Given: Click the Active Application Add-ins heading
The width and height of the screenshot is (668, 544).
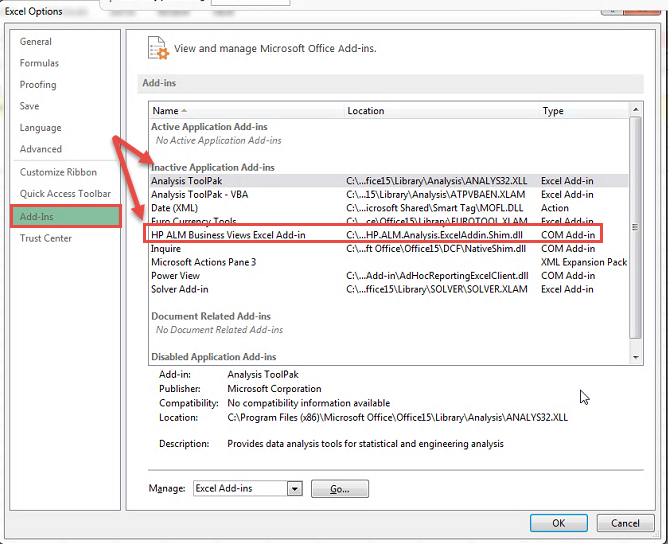Looking at the screenshot, I should point(209,127).
